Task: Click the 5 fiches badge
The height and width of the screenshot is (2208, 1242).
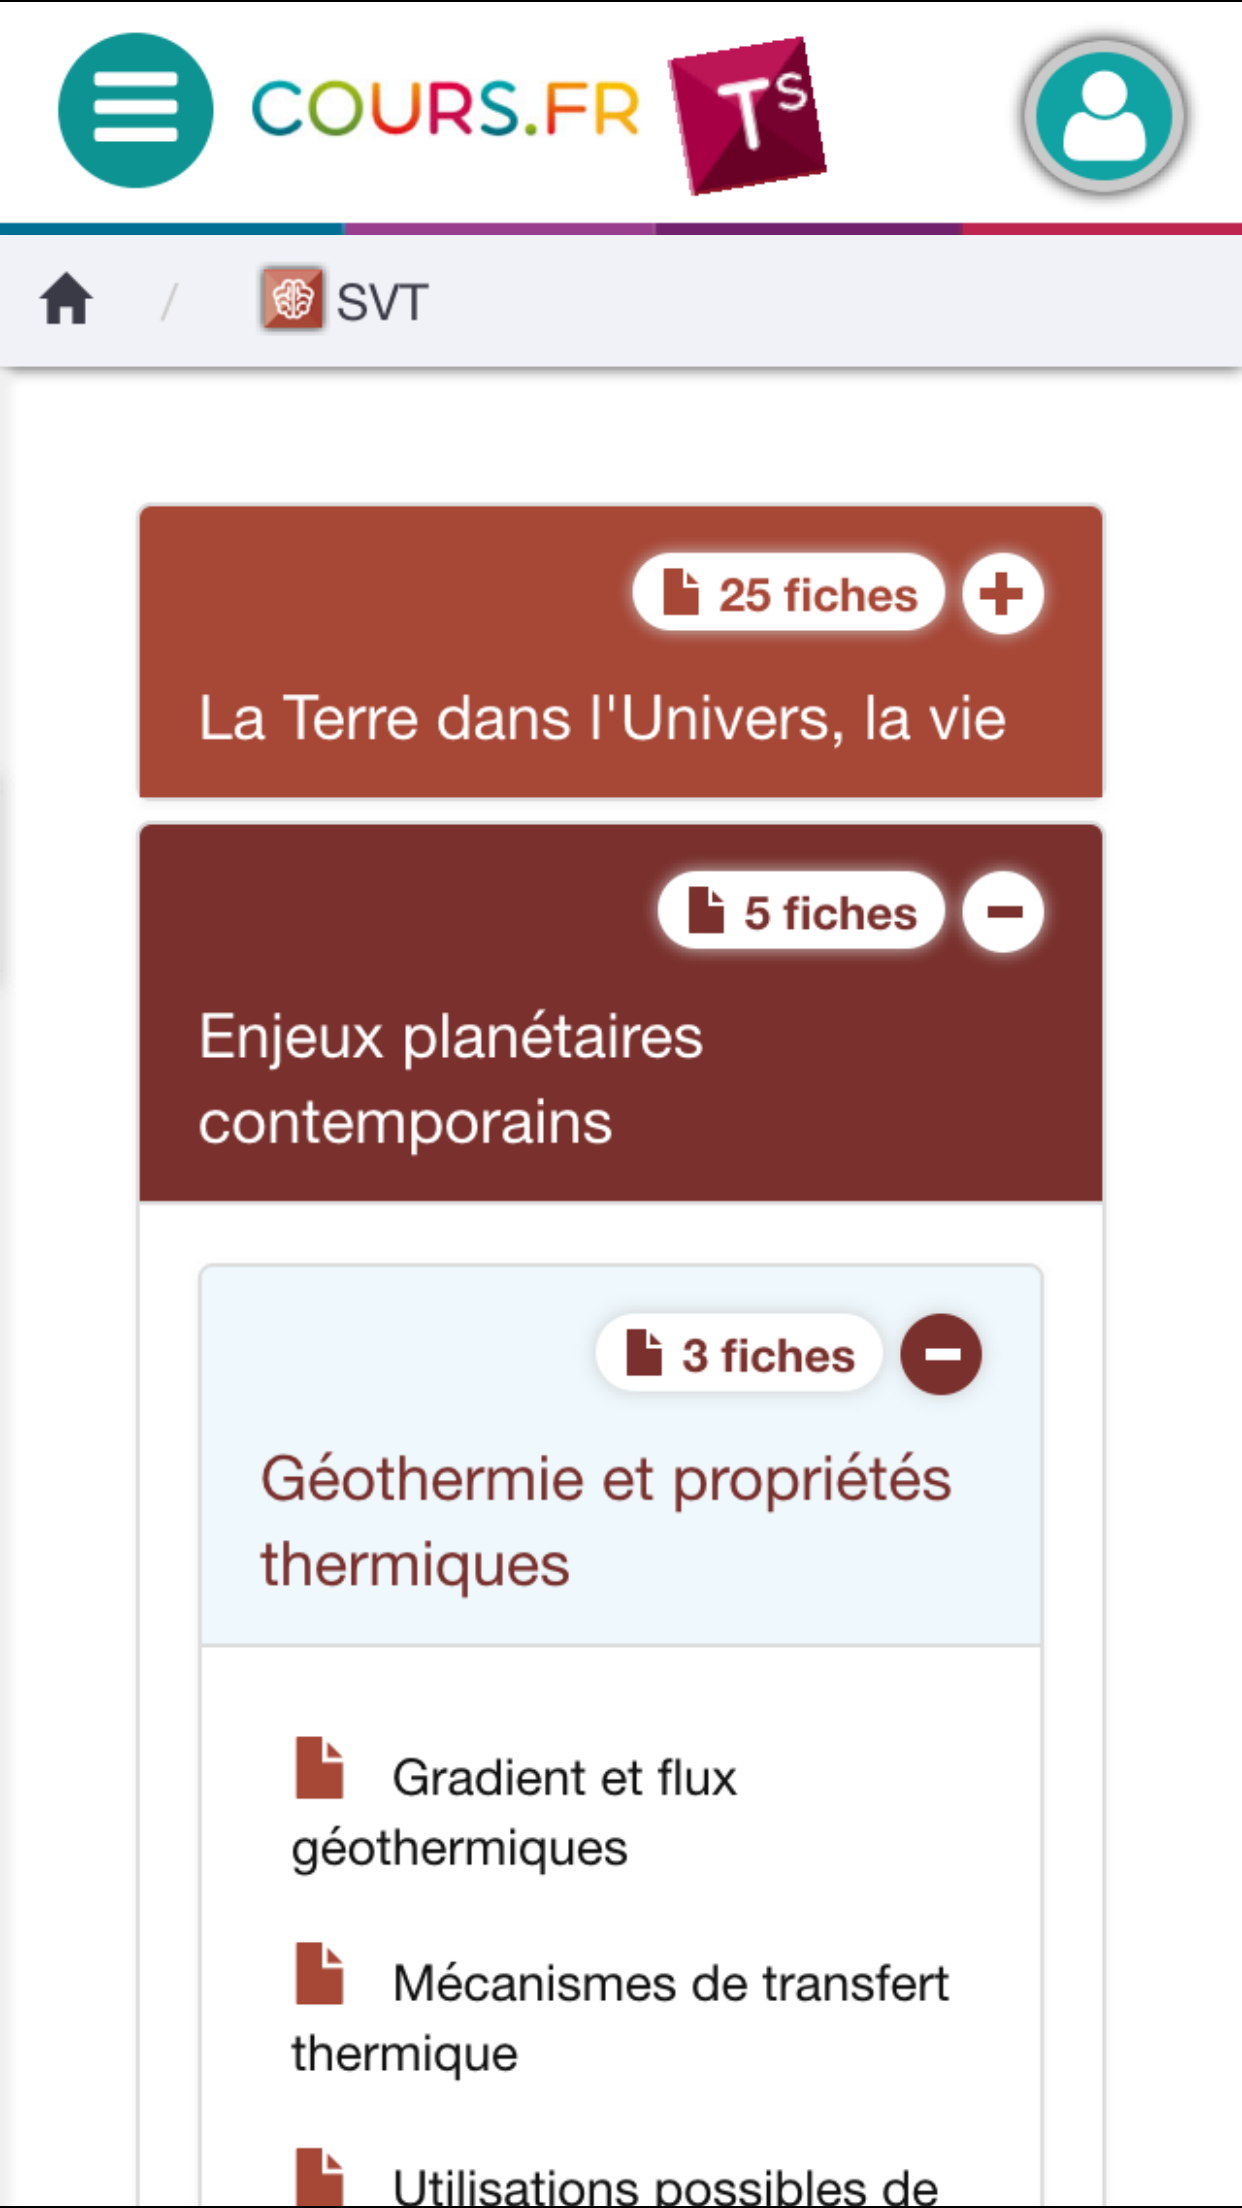Action: point(802,912)
